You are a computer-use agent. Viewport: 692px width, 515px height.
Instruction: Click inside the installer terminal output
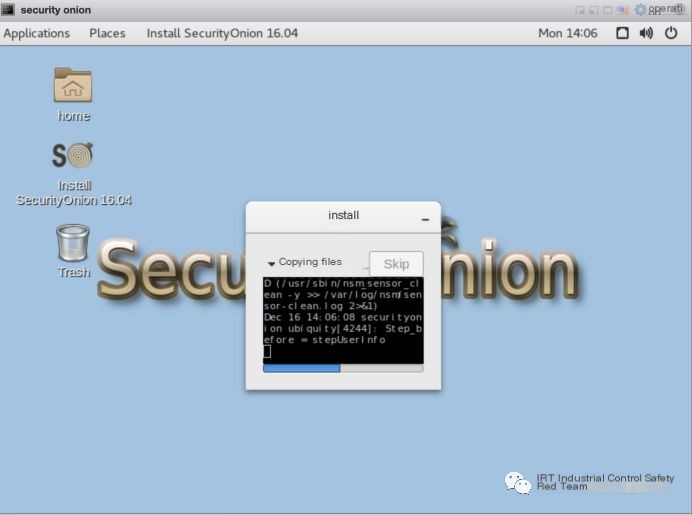343,320
